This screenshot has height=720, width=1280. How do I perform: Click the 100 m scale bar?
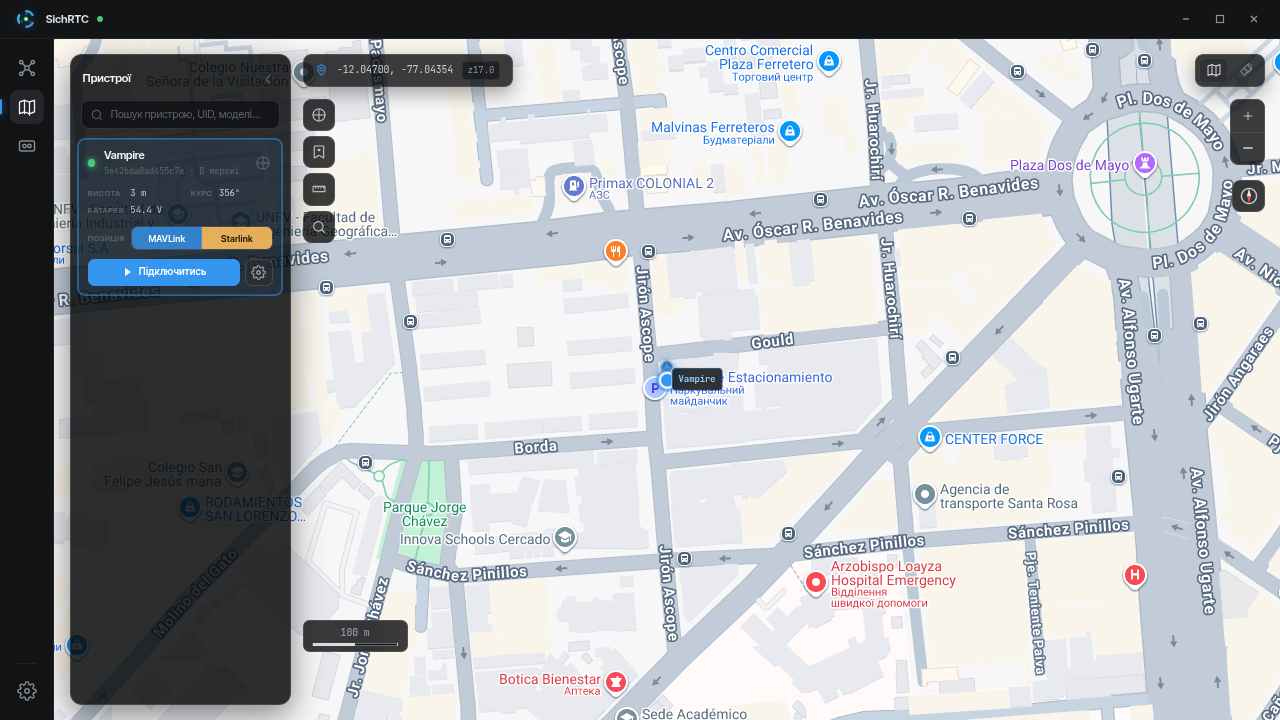[x=355, y=636]
